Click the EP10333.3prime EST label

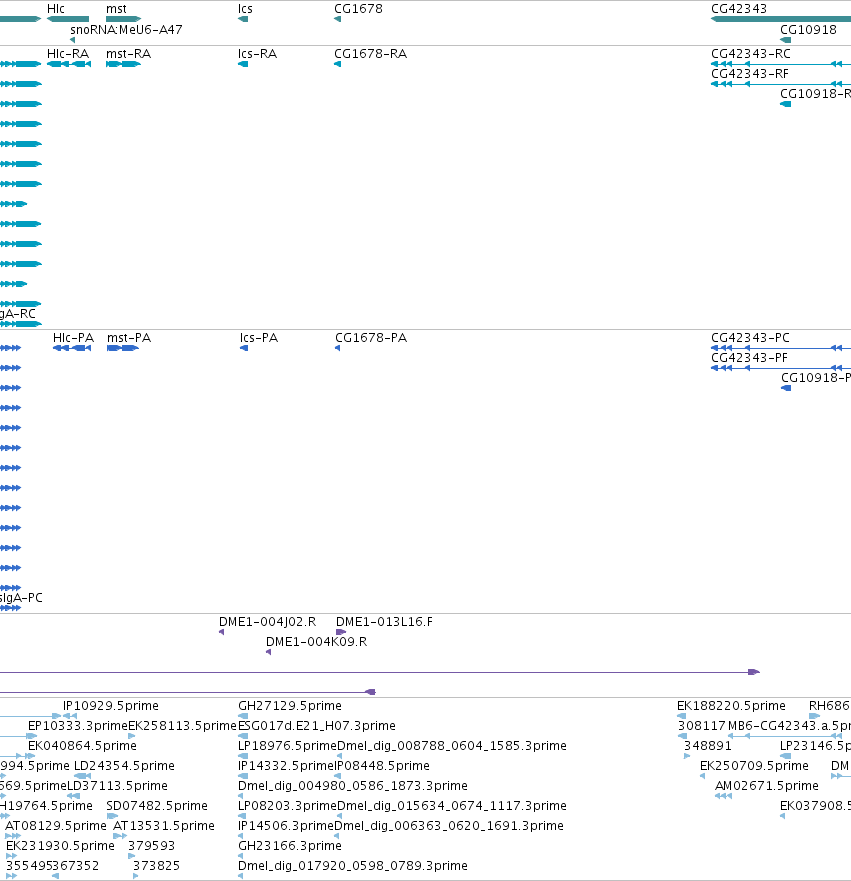(78, 726)
